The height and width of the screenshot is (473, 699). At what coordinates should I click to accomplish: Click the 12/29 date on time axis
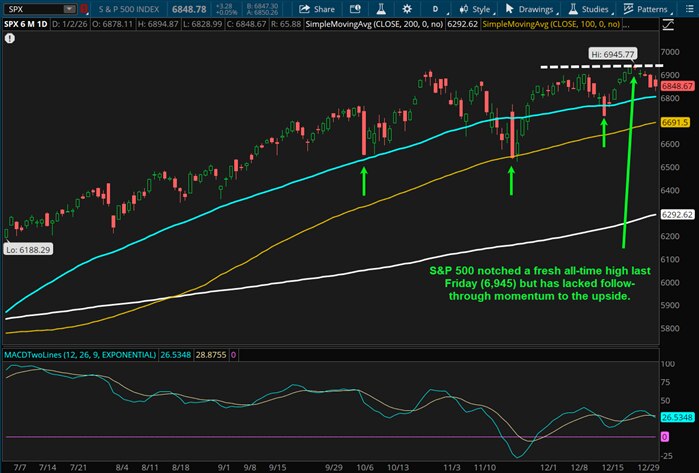649,468
